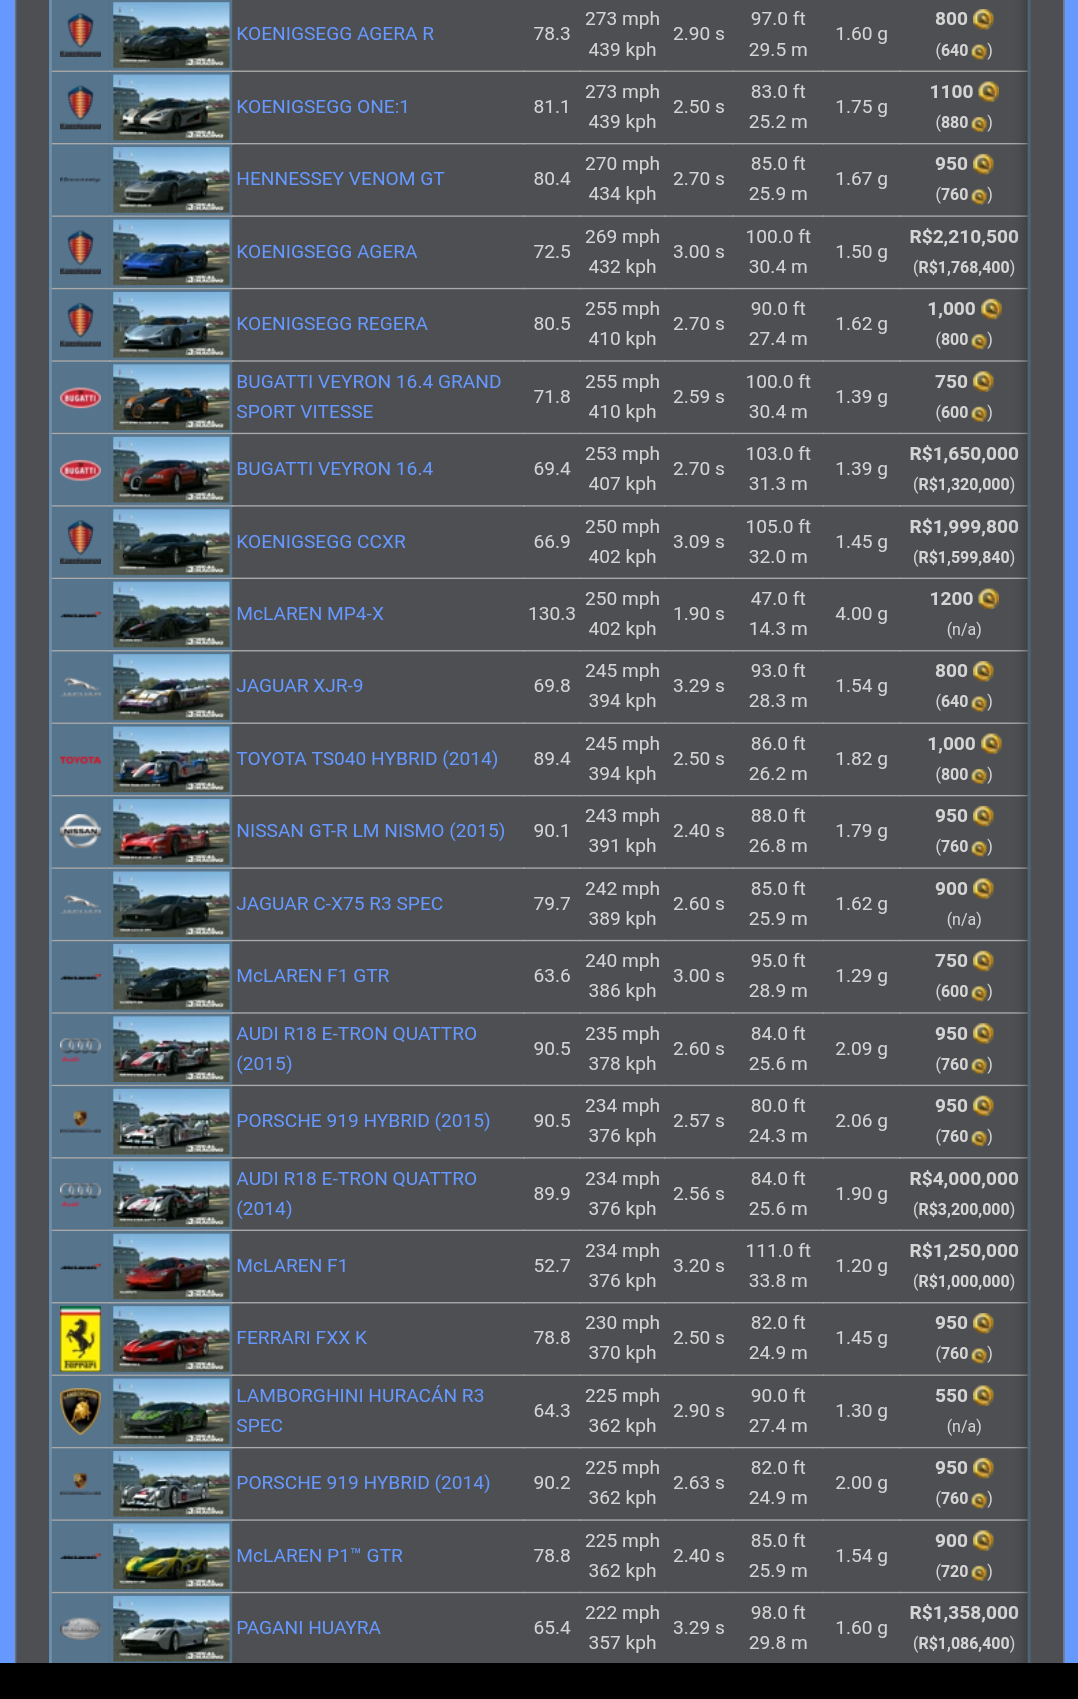
Task: Click McLaren logo in MP4-X row
Action: pyautogui.click(x=81, y=615)
